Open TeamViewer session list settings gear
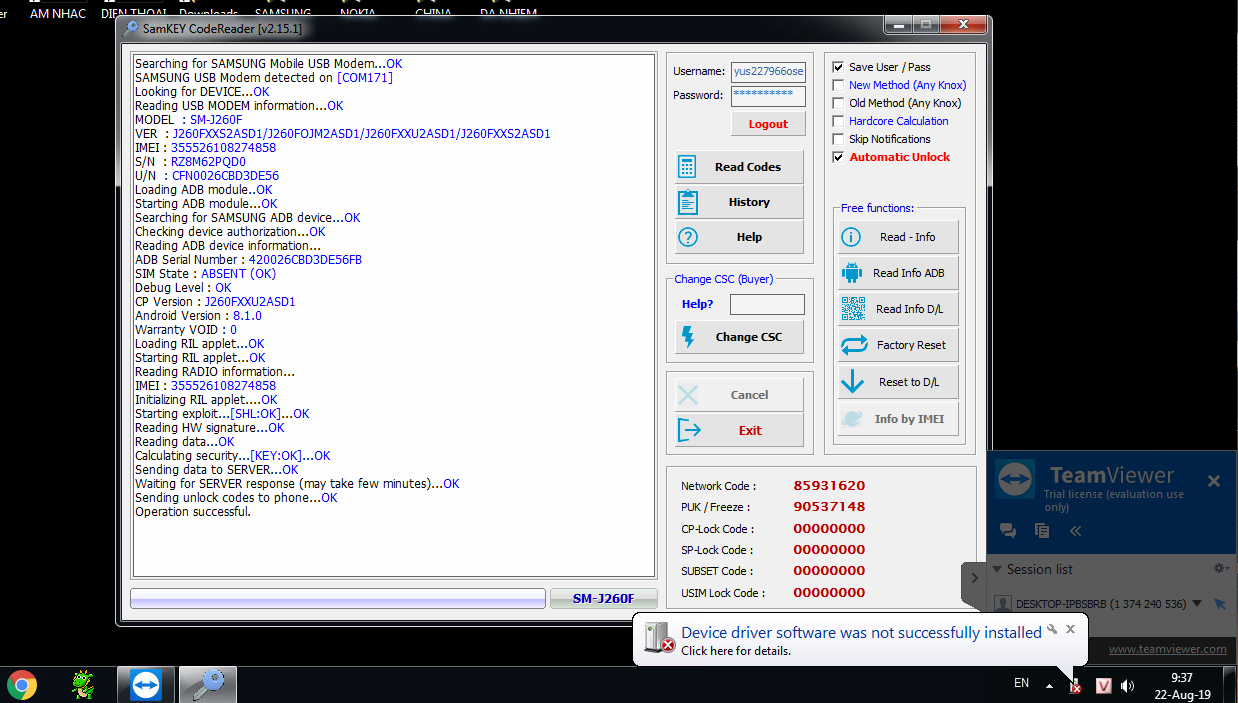1238x703 pixels. point(1220,568)
